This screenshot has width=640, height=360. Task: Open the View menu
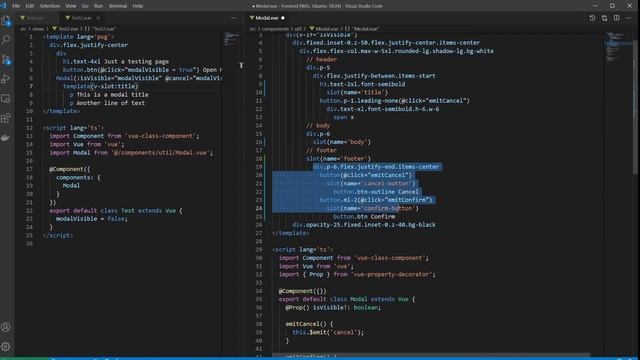pyautogui.click(x=71, y=6)
